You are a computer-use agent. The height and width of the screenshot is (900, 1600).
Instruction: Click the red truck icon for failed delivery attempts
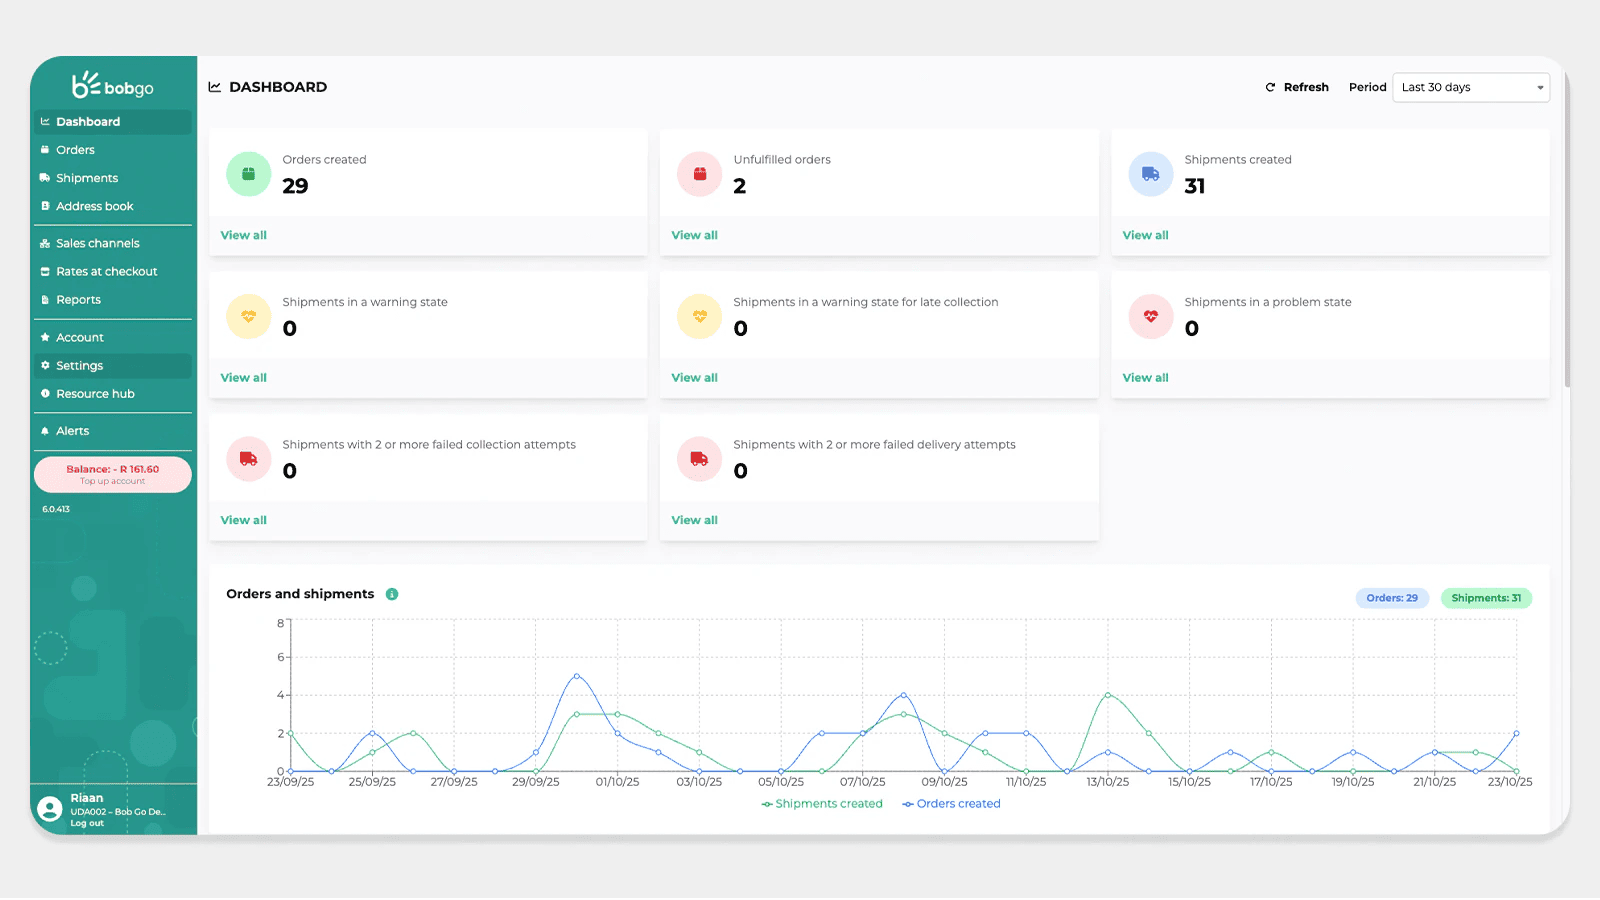700,459
